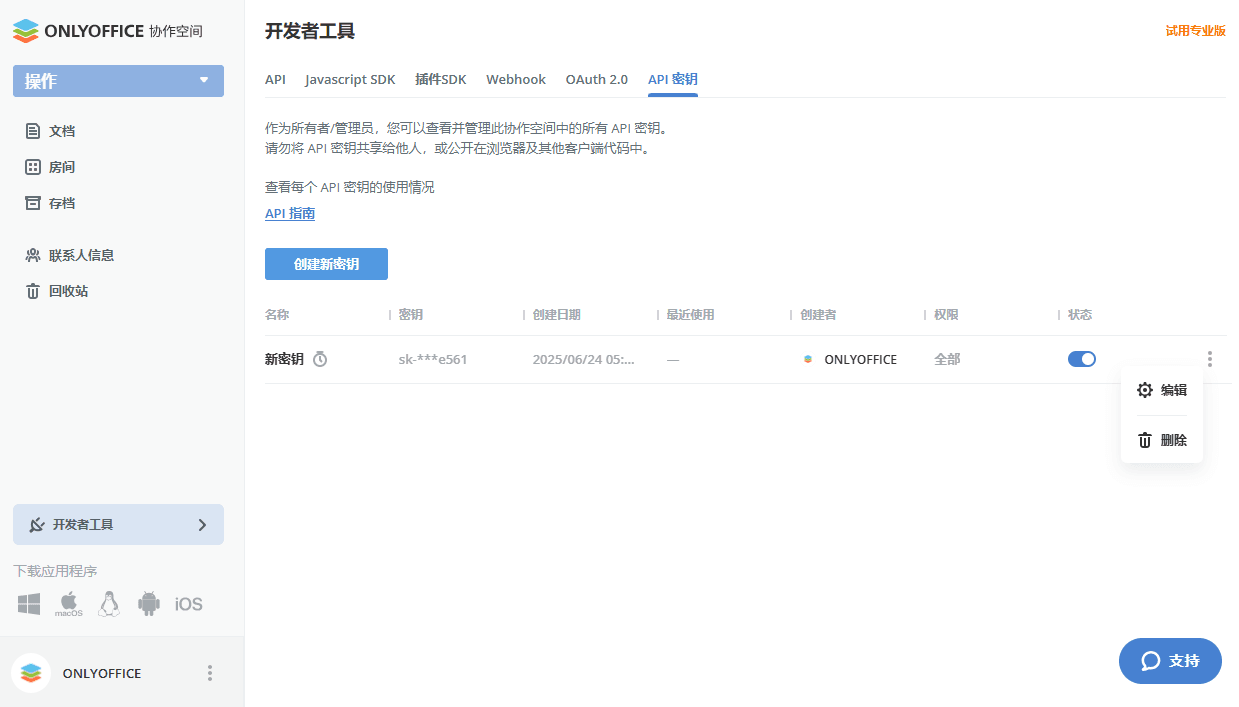
Task: Open the API 指南 link
Action: (x=290, y=214)
